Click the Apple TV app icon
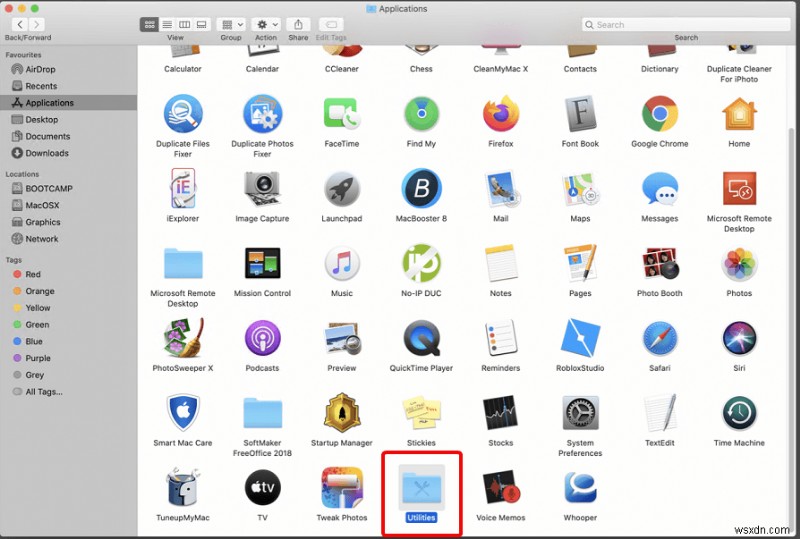The image size is (800, 539). click(262, 487)
